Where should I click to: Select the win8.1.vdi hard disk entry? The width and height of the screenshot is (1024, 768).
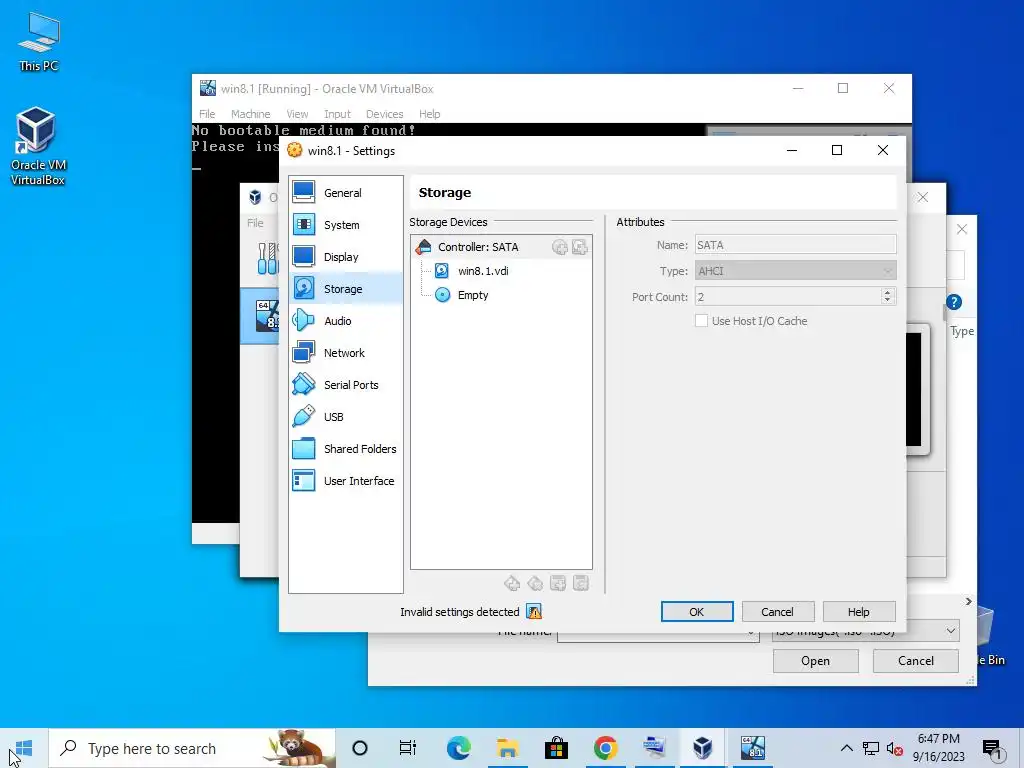[x=483, y=271]
